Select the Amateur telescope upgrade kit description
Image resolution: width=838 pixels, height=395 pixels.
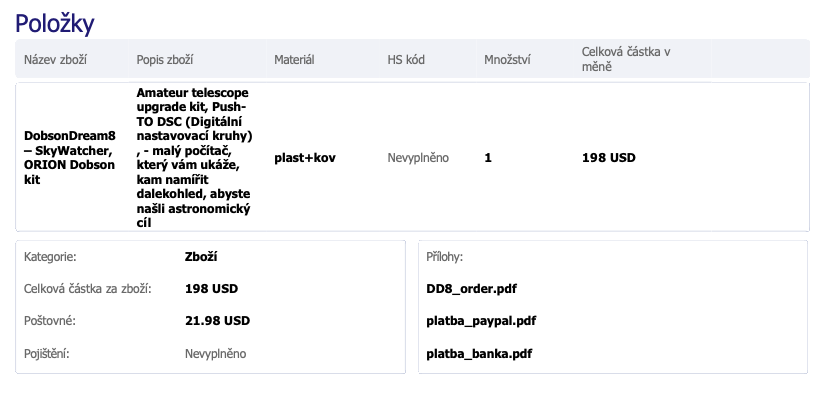(x=194, y=158)
